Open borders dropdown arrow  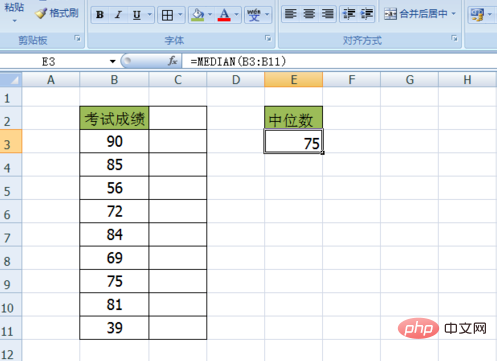180,15
